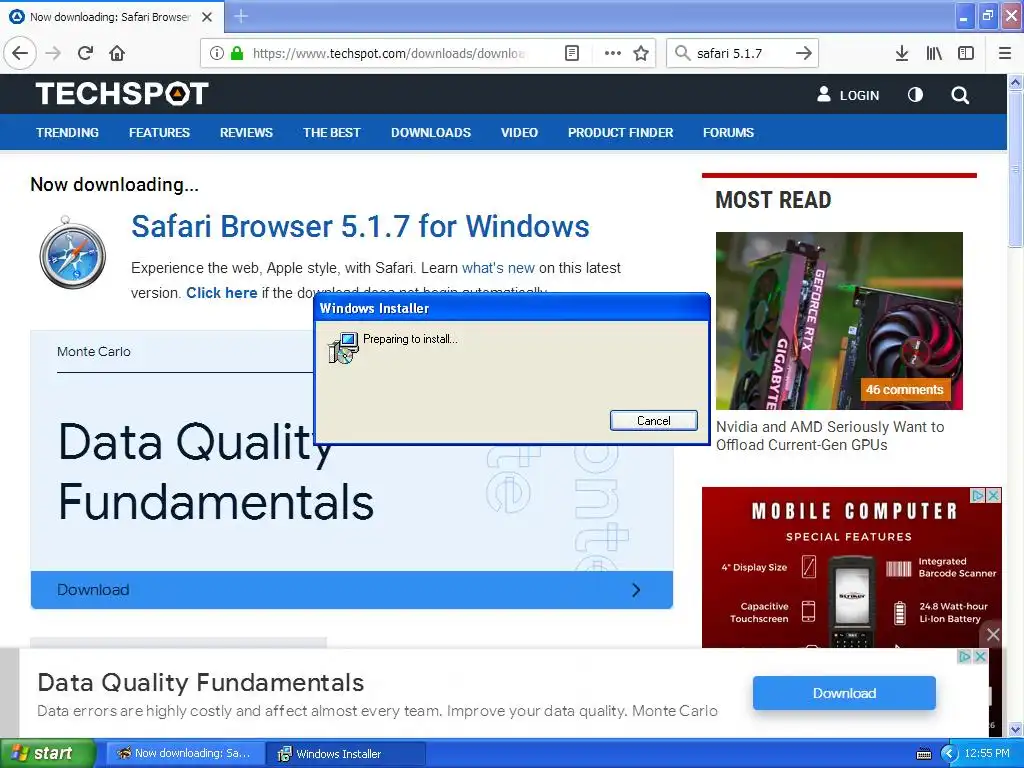Follow the what's new link

(498, 268)
